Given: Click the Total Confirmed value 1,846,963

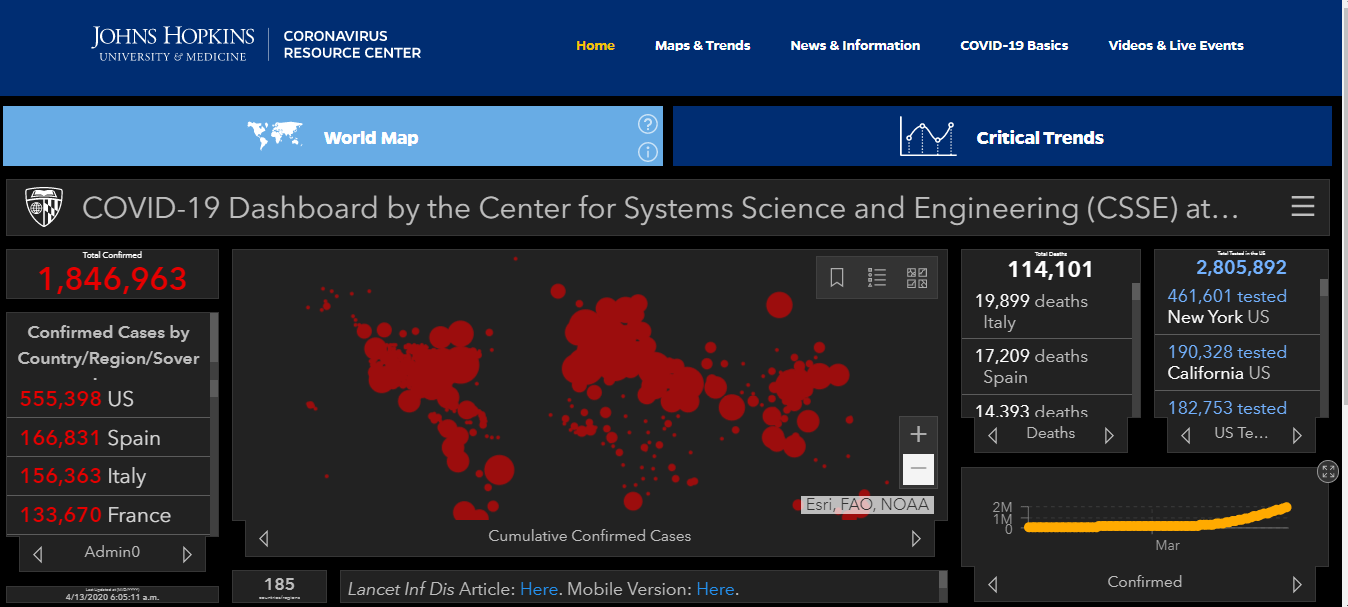Looking at the screenshot, I should (113, 279).
